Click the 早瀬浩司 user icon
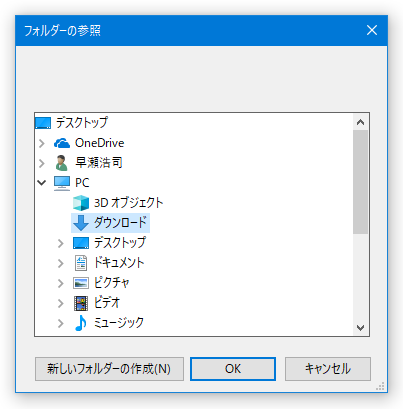This screenshot has width=403, height=409. [61, 163]
